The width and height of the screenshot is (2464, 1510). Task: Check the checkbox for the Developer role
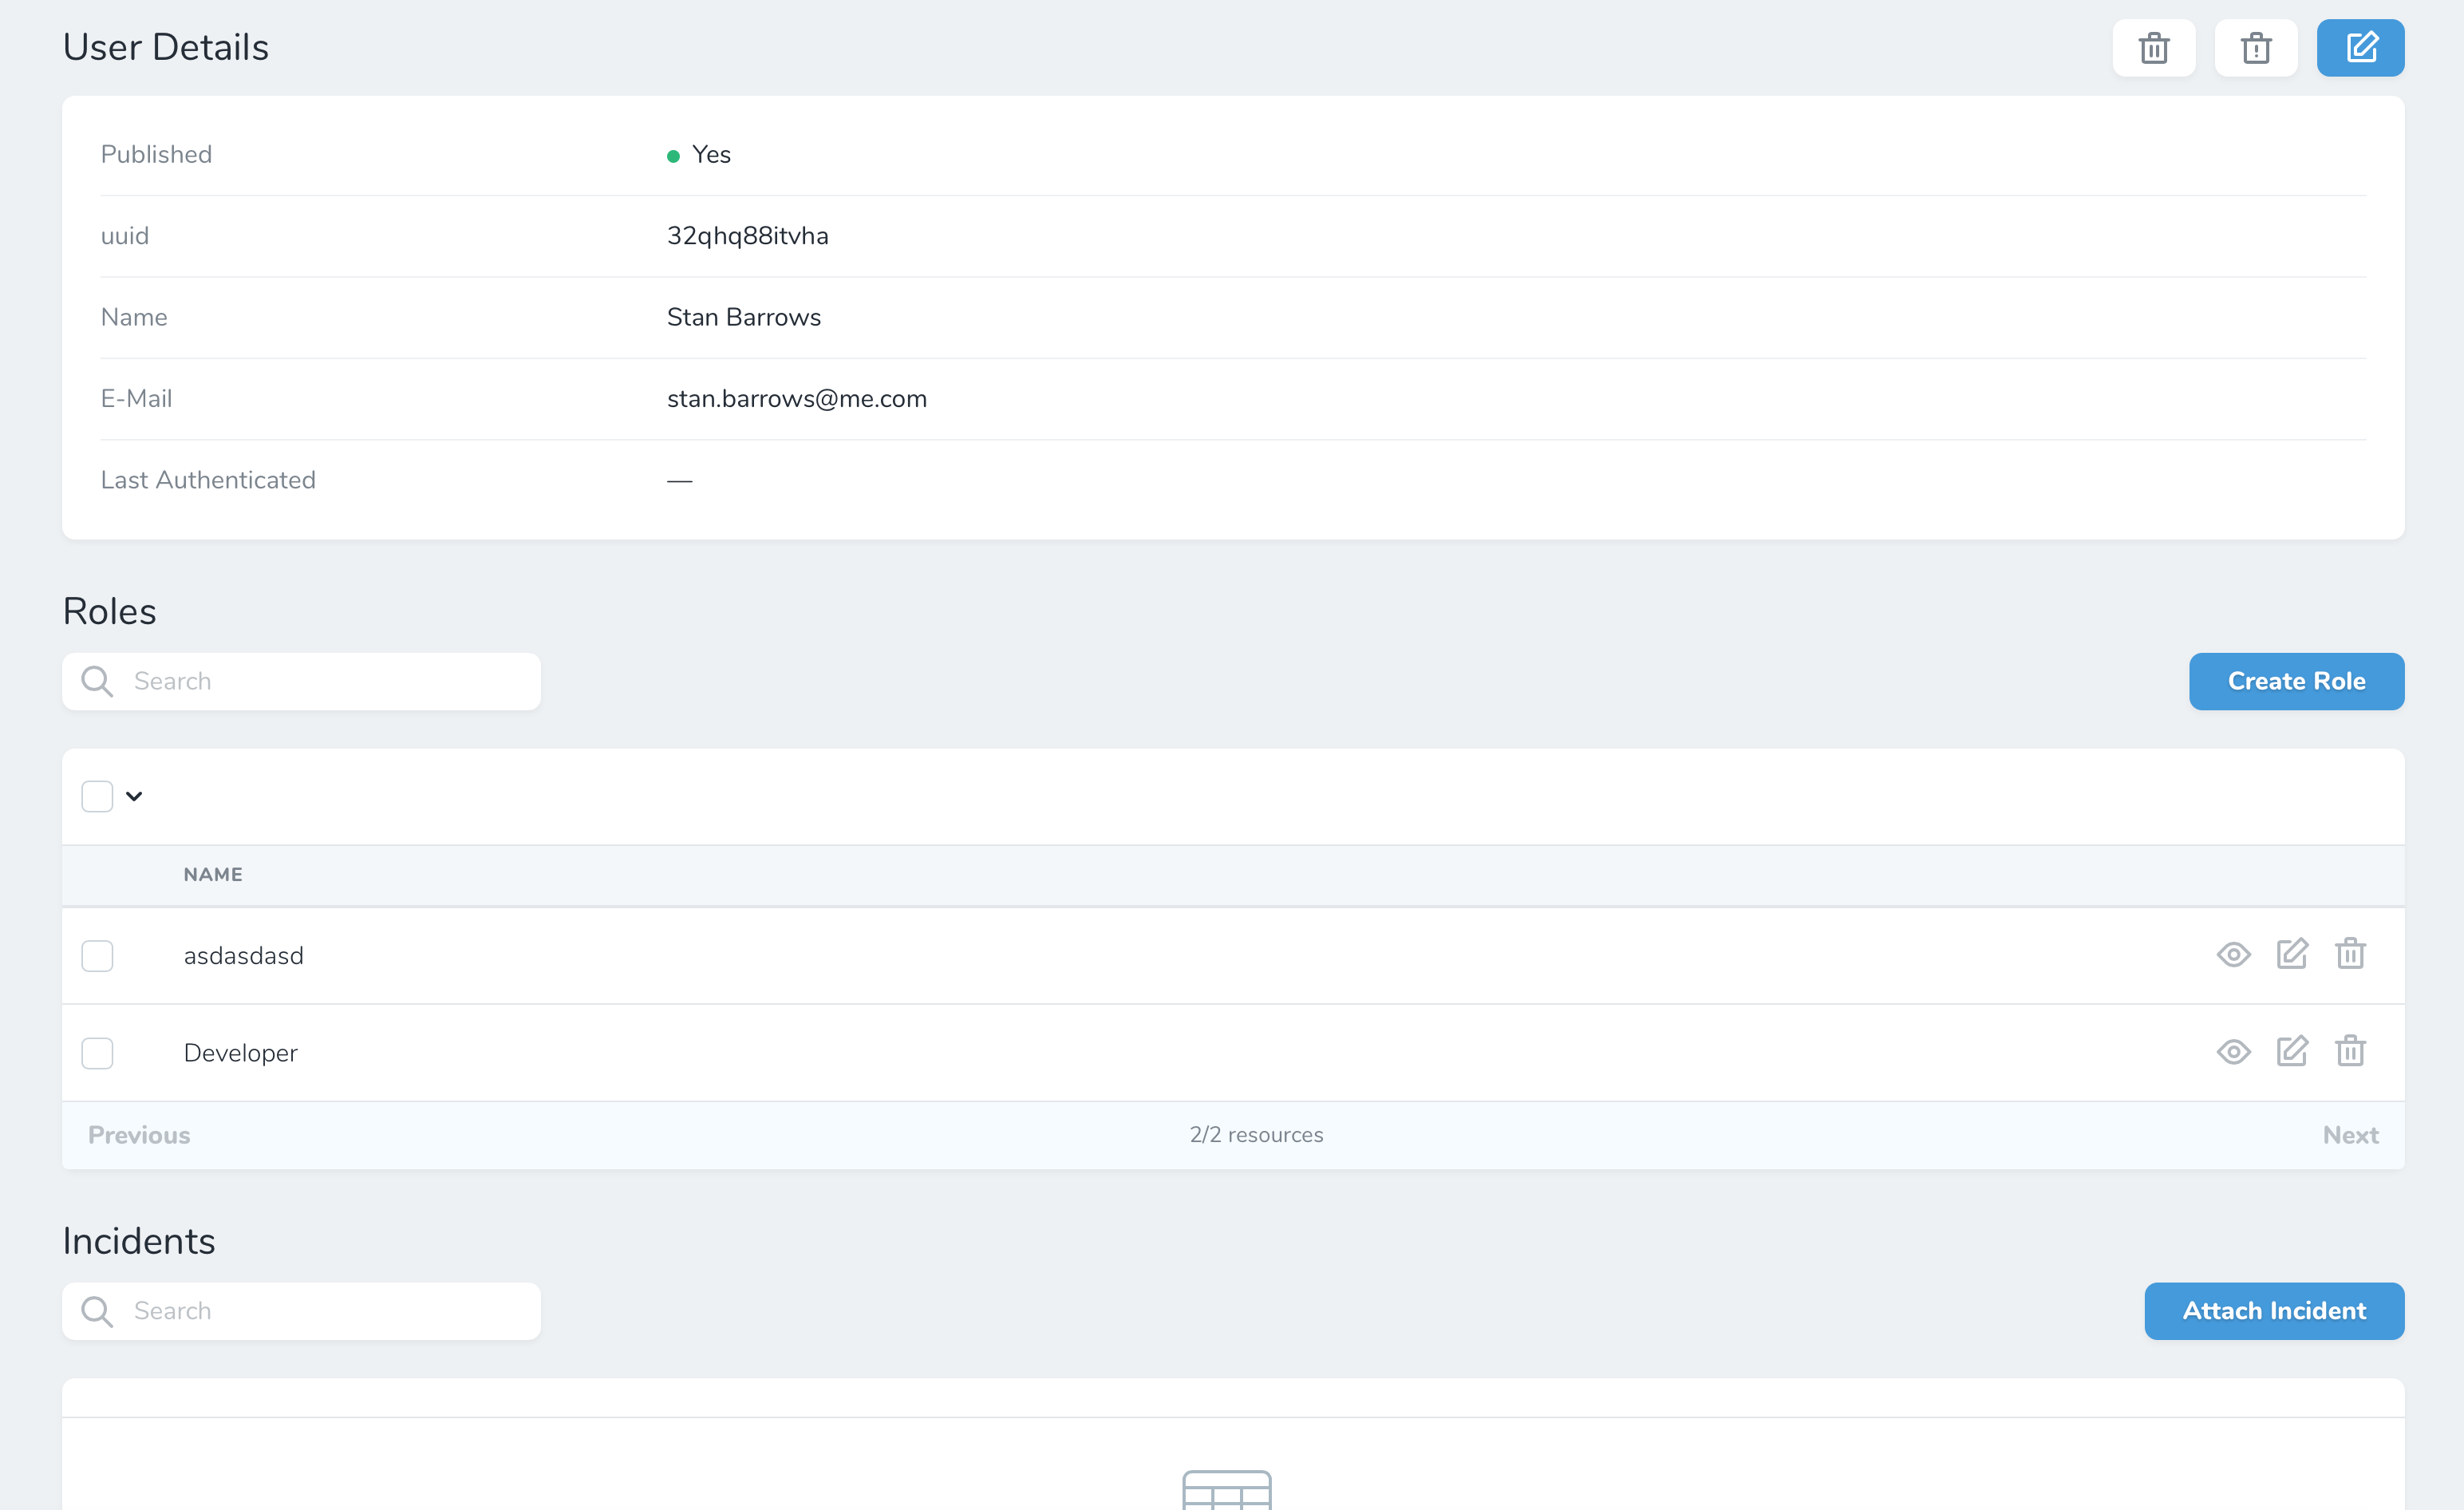click(97, 1052)
